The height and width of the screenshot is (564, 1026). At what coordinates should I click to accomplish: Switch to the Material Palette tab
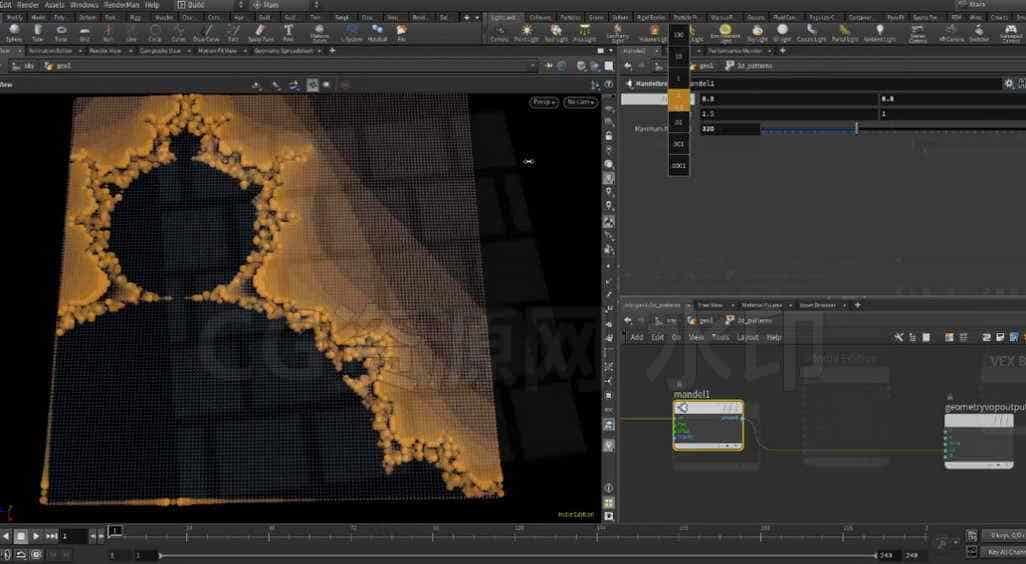762,305
